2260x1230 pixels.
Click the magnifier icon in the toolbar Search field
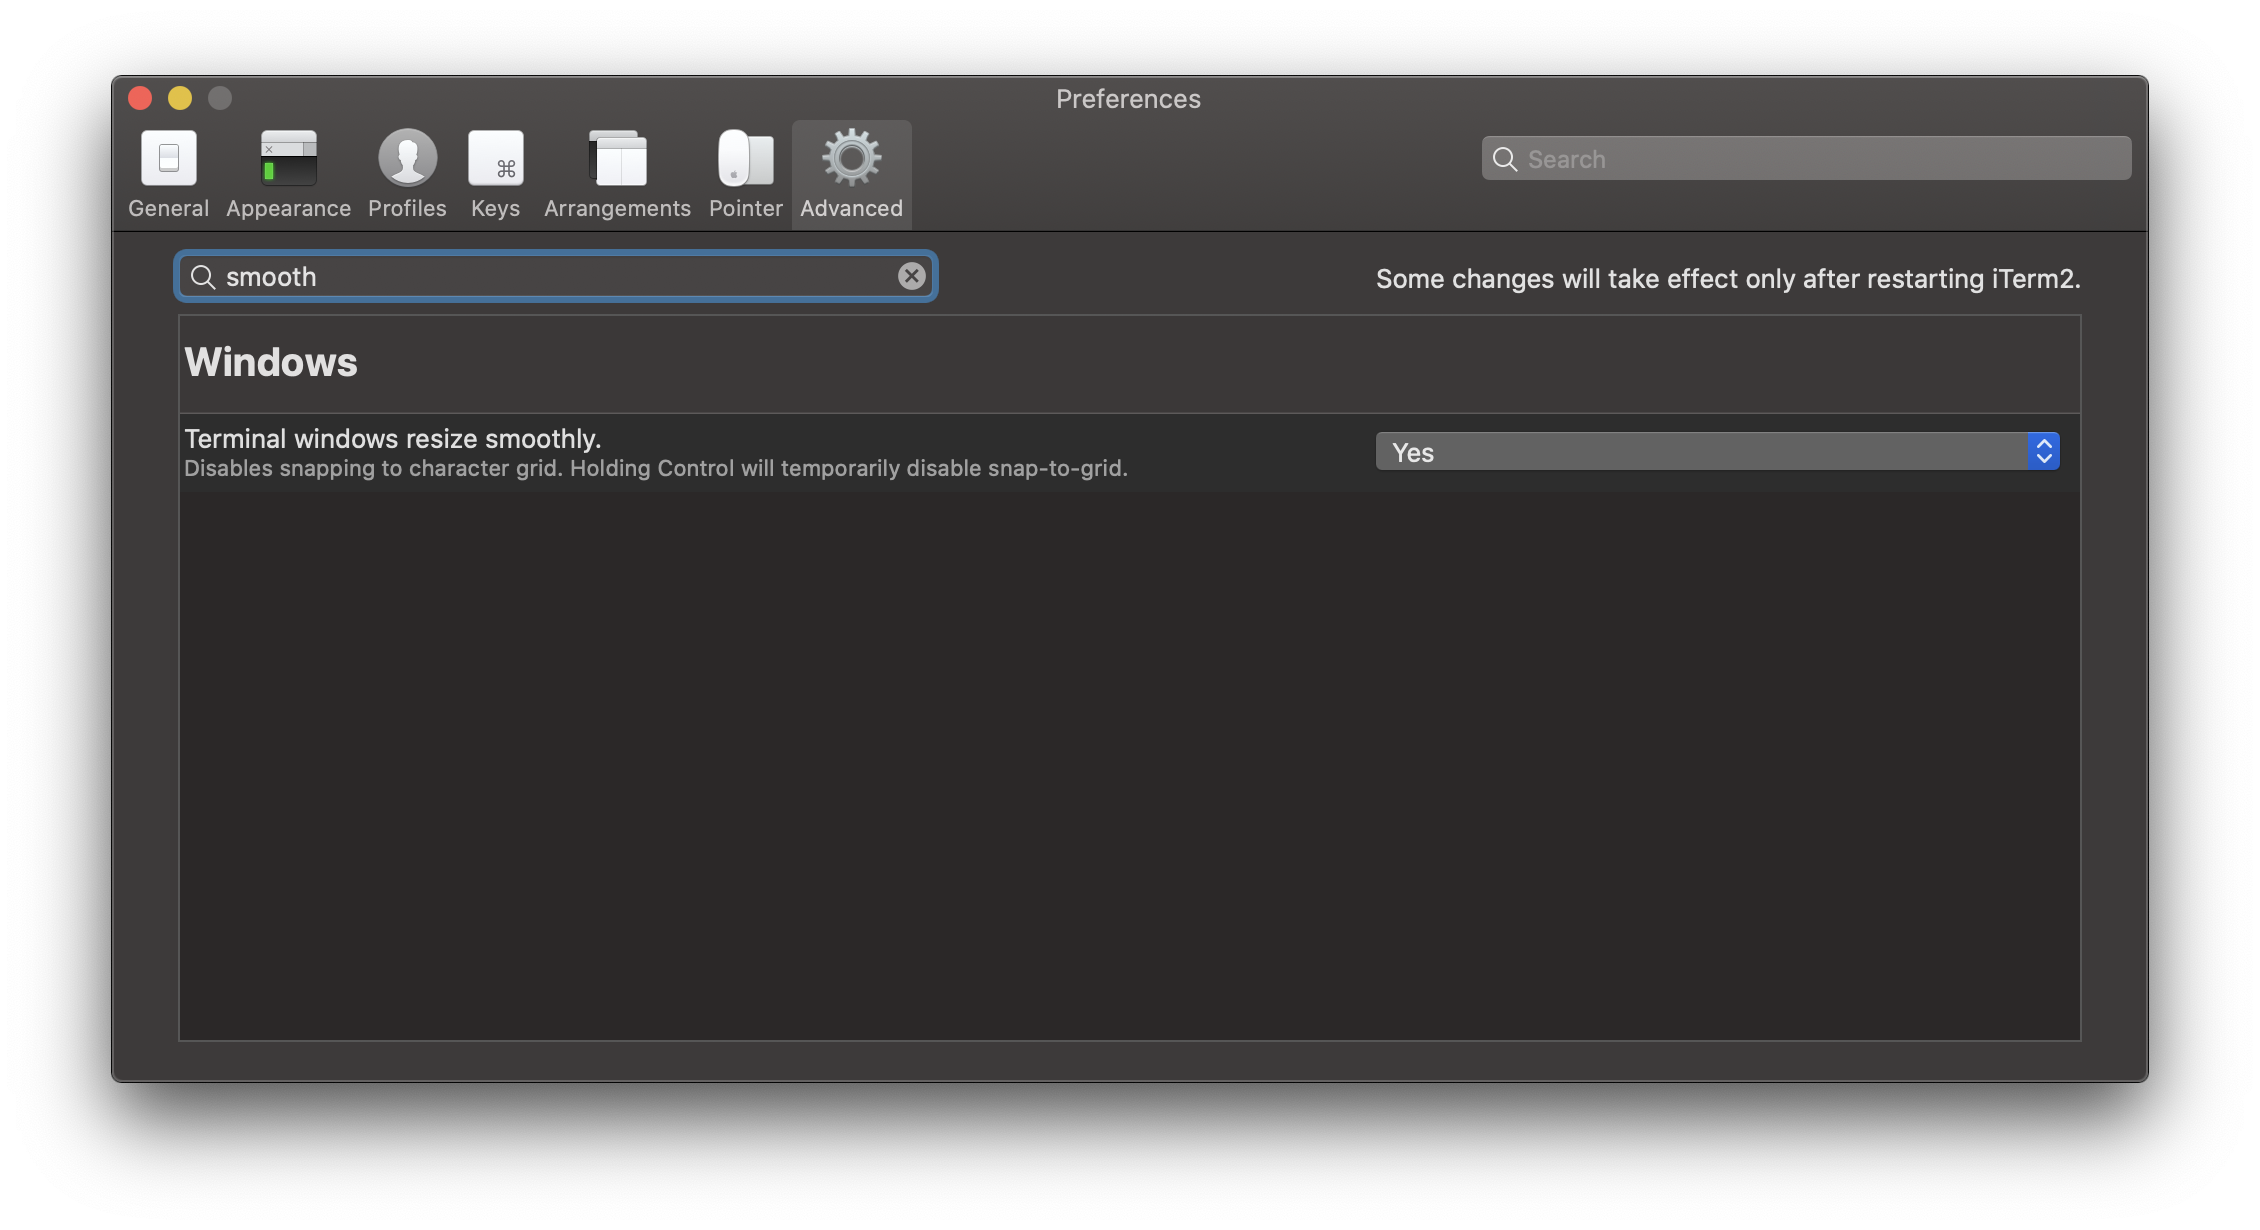1505,159
